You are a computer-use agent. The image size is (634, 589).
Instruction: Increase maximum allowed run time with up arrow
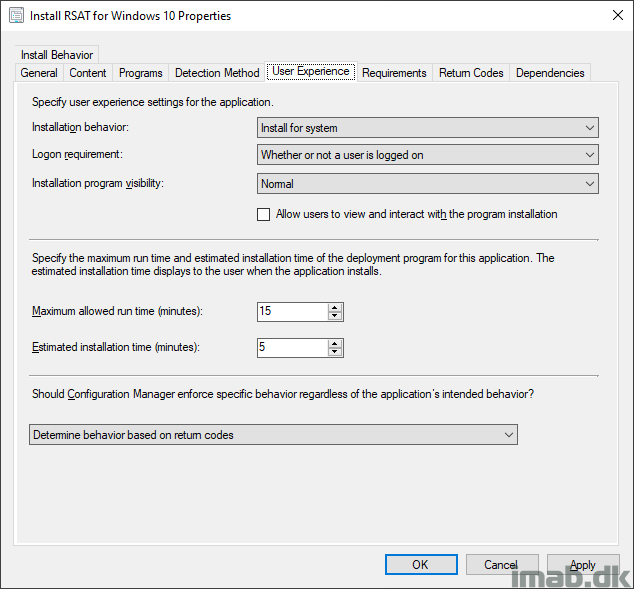(x=335, y=308)
